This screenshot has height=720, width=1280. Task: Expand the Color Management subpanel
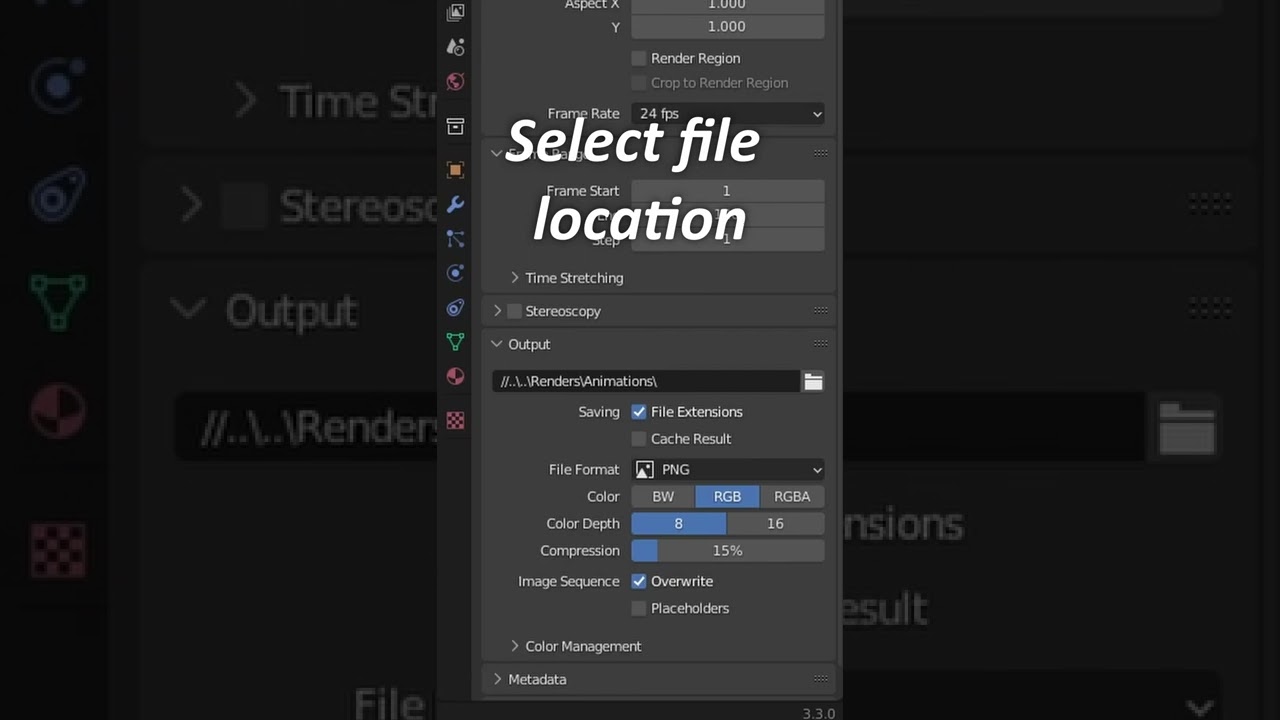coord(515,646)
